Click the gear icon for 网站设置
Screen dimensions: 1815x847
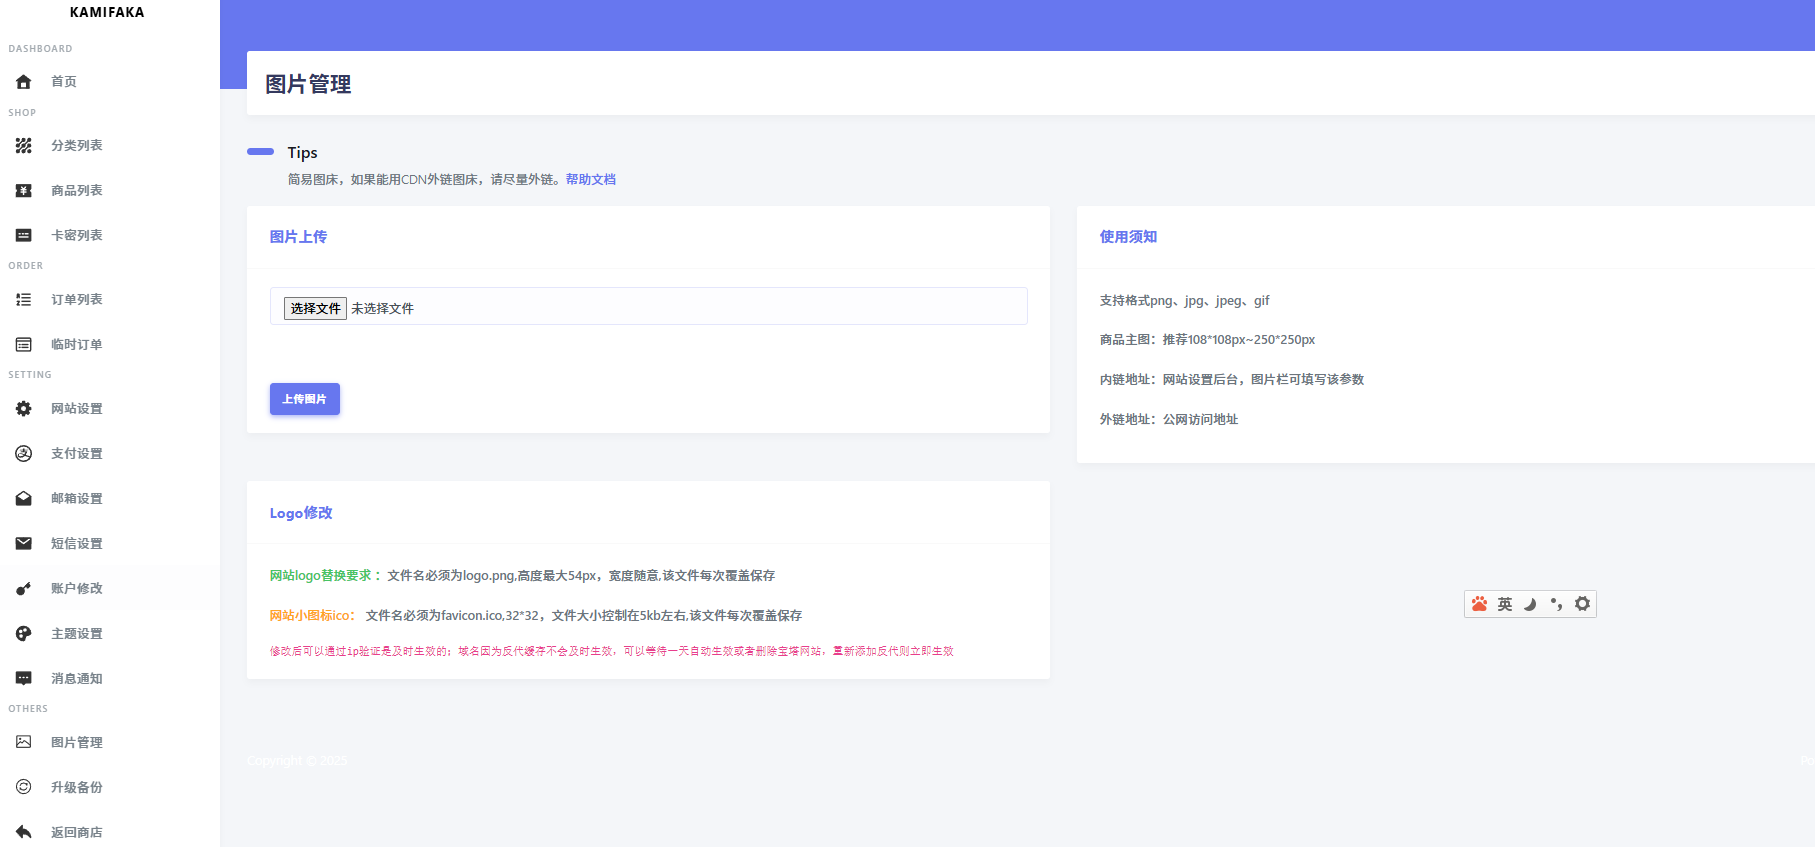pos(24,409)
